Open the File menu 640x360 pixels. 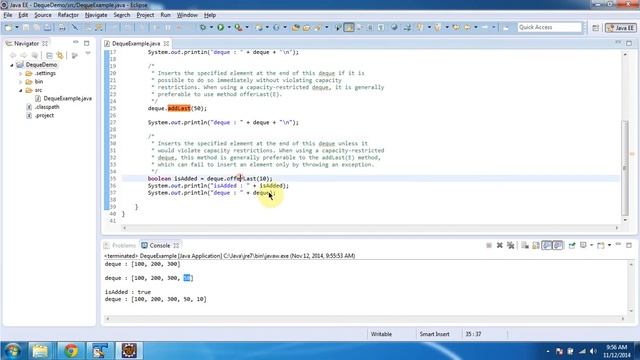tap(8, 15)
